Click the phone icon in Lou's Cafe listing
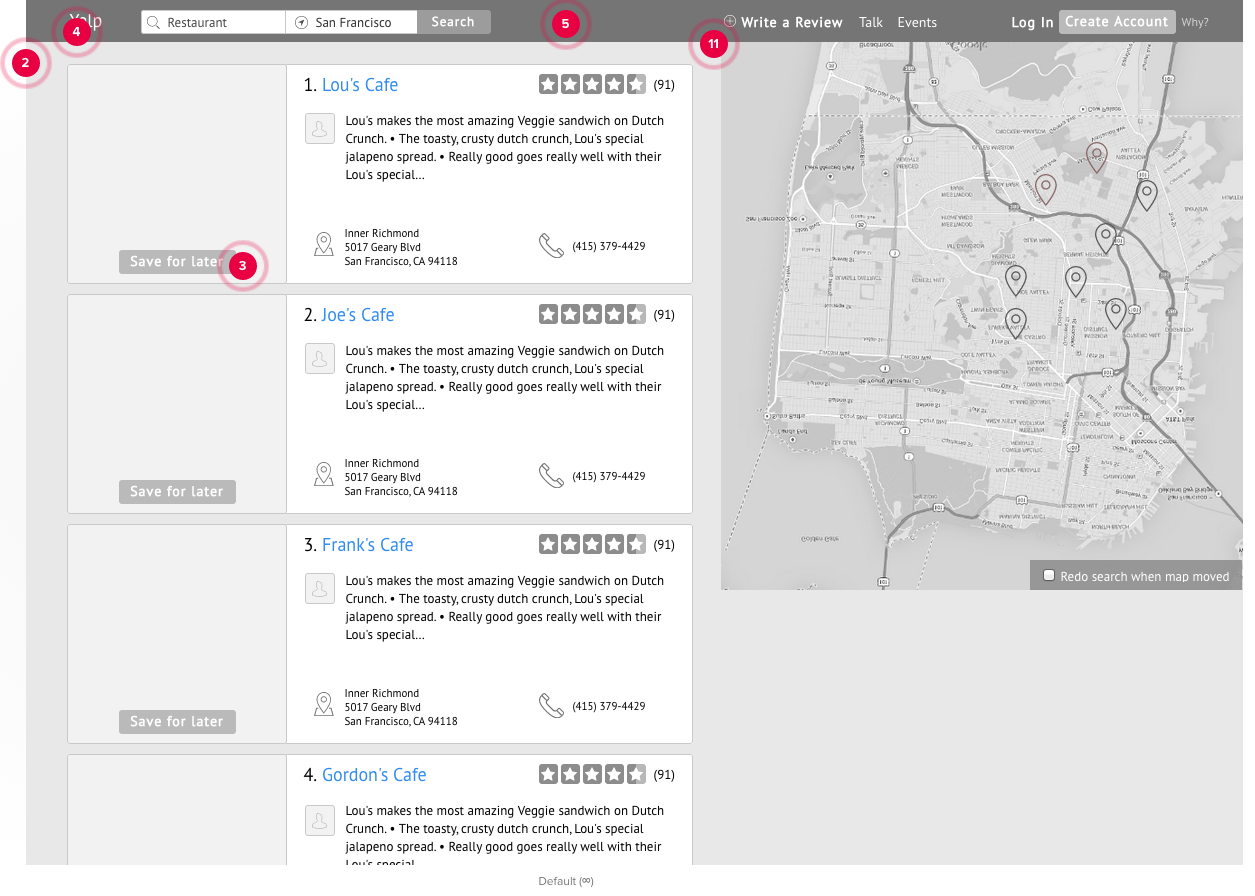The height and width of the screenshot is (896, 1255). tap(551, 246)
